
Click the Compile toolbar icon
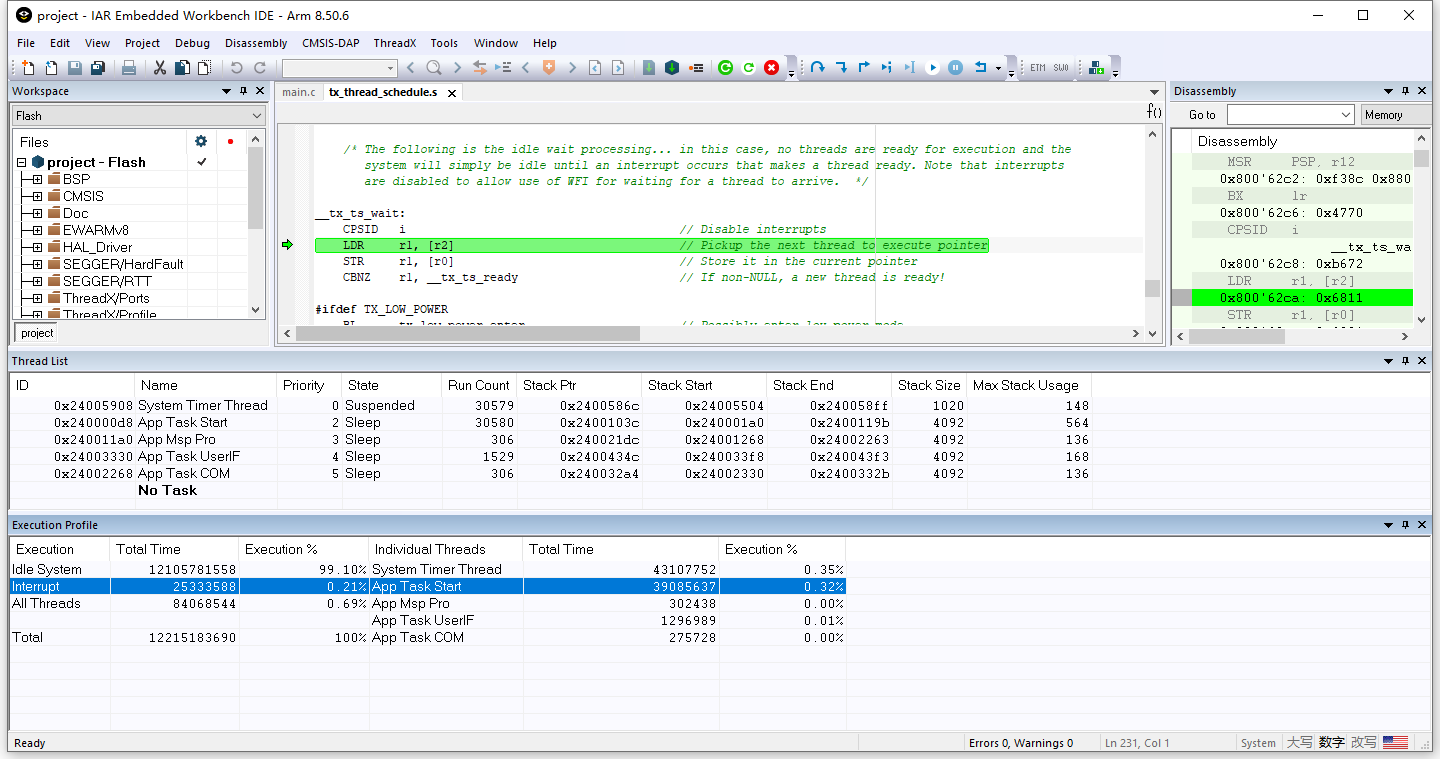tap(649, 68)
